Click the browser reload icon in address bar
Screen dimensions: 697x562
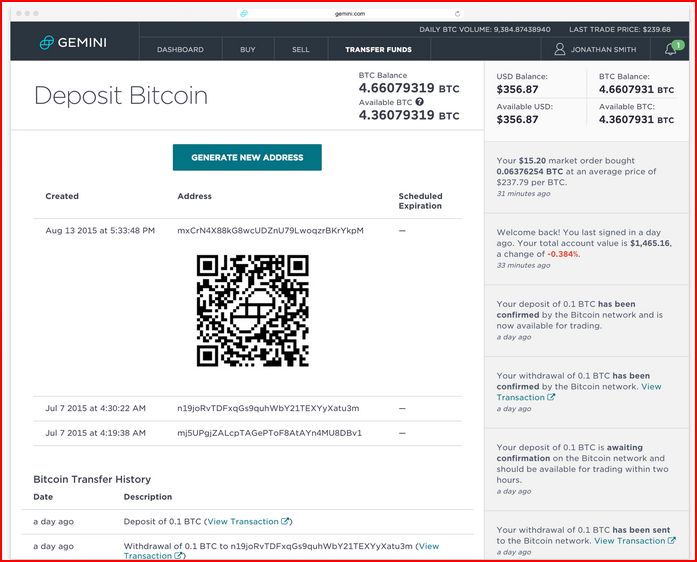tap(457, 13)
